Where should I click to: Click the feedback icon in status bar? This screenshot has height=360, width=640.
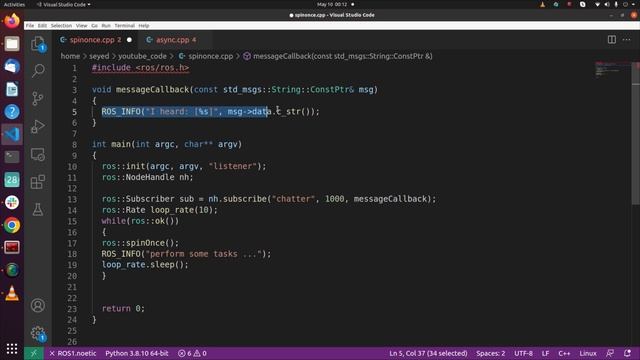click(610, 353)
